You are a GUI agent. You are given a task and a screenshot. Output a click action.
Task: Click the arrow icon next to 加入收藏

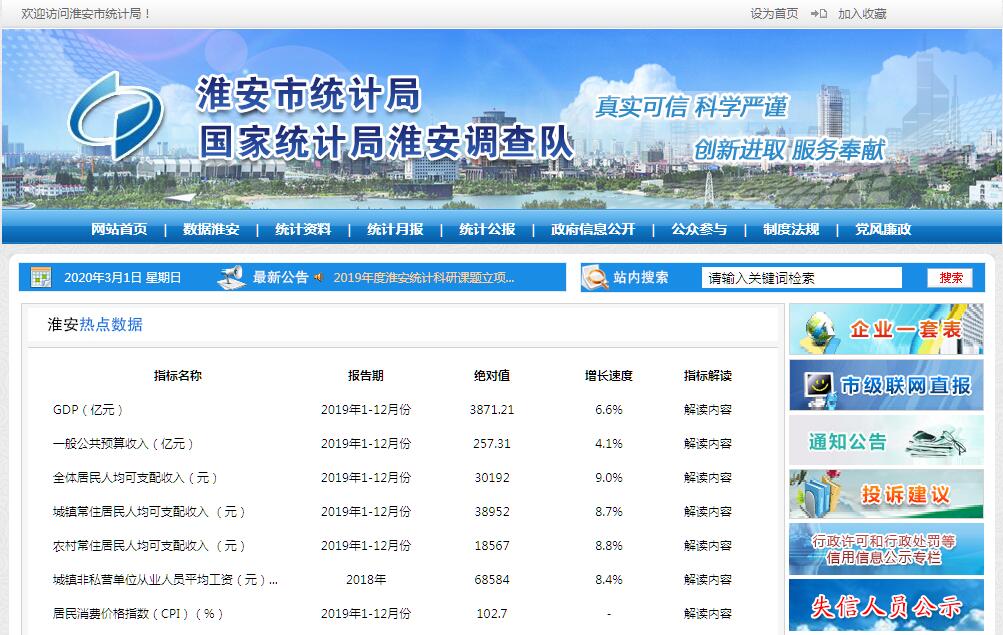coord(819,14)
